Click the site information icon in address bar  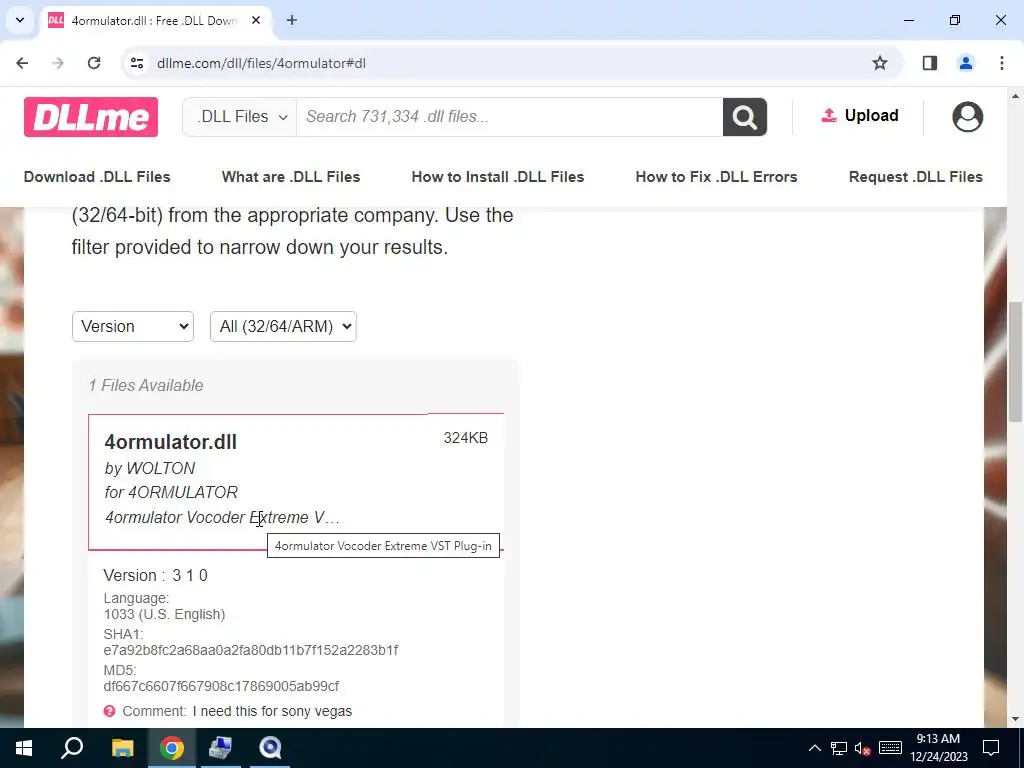click(x=136, y=63)
